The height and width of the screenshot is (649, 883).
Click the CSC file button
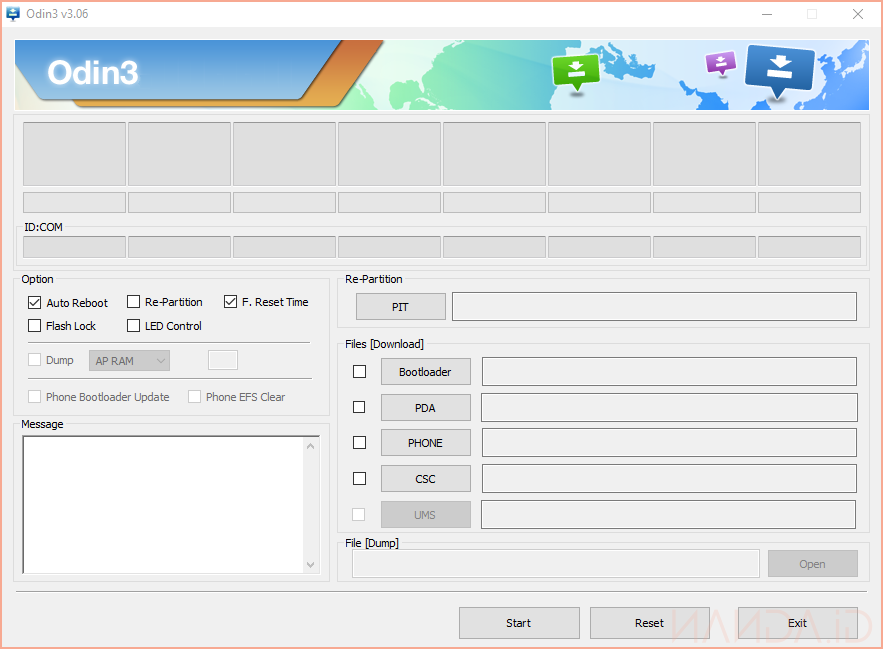[425, 479]
